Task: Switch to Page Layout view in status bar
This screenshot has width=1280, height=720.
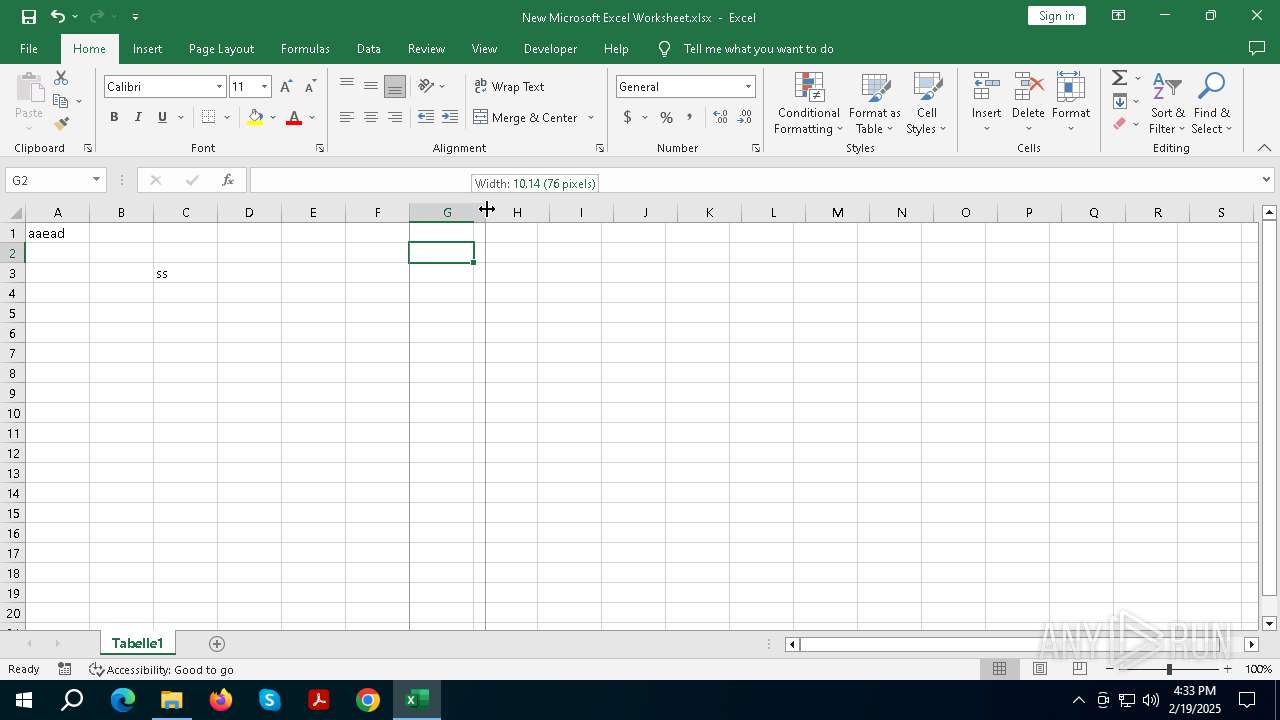Action: coord(1040,669)
